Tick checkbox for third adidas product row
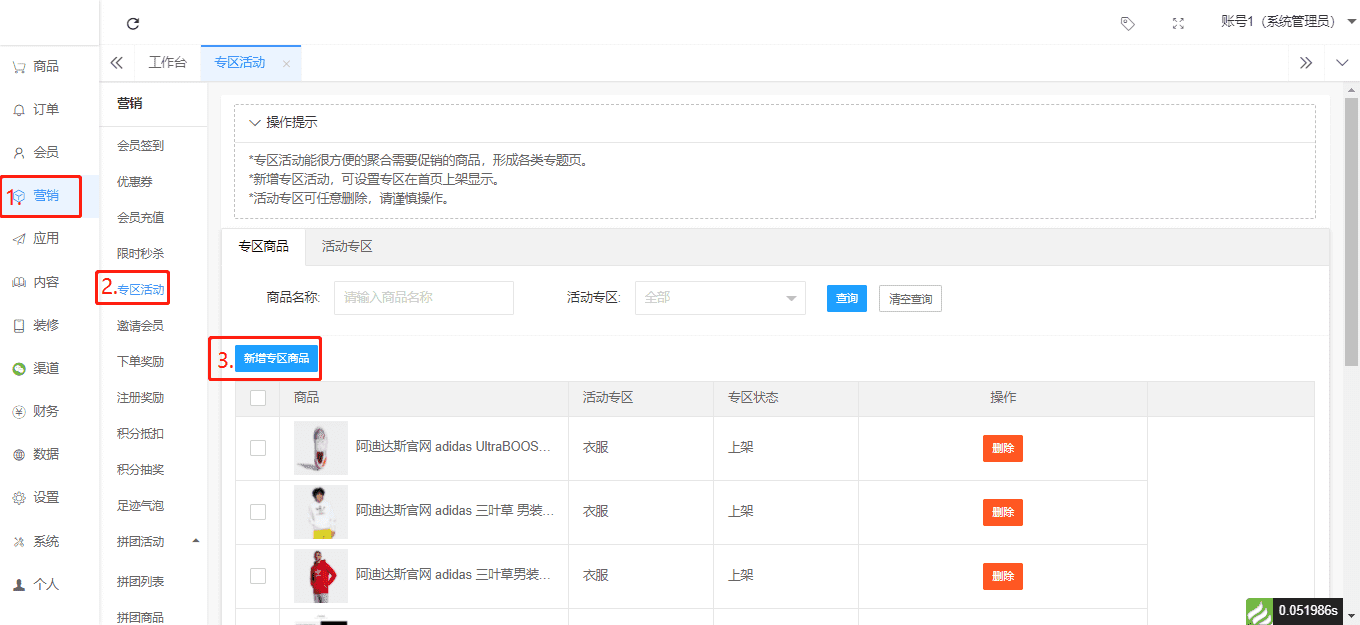 tap(258, 576)
